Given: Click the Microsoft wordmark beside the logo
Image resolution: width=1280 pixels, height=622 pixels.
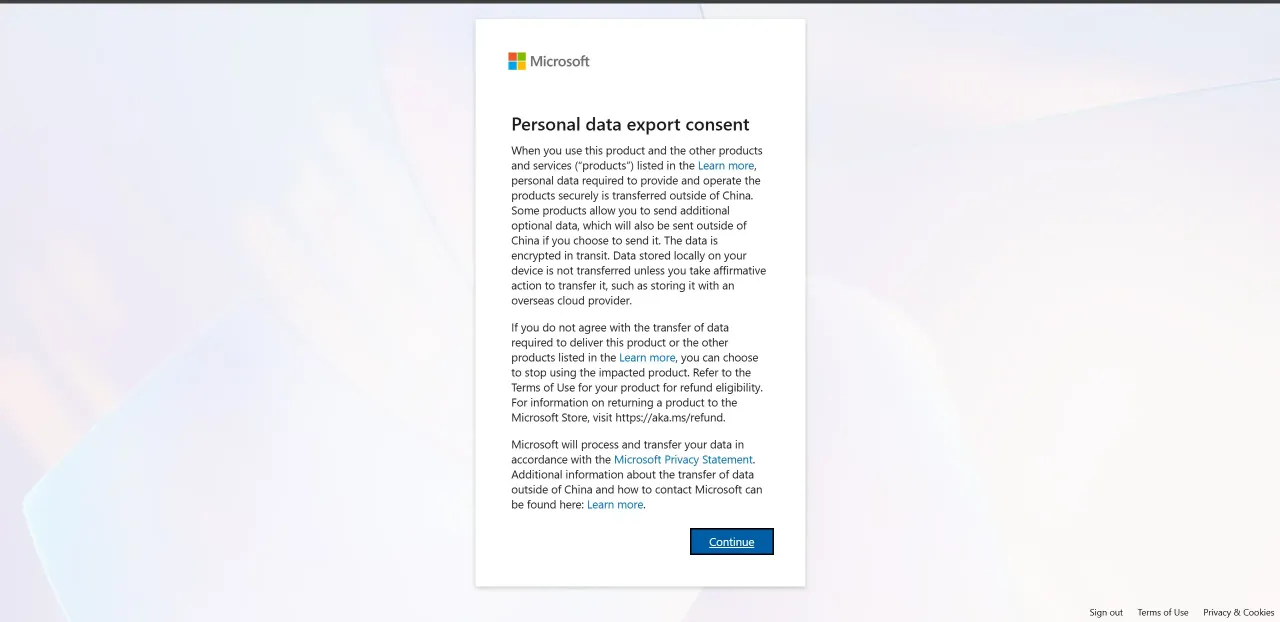Looking at the screenshot, I should (x=560, y=61).
